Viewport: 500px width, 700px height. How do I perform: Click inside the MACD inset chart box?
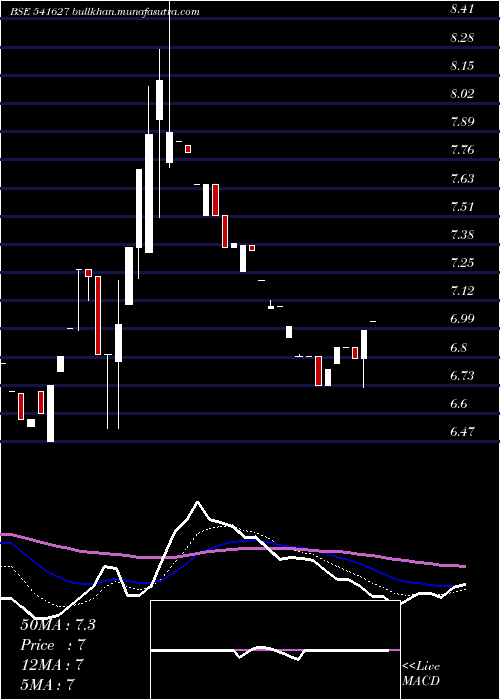coord(275,650)
